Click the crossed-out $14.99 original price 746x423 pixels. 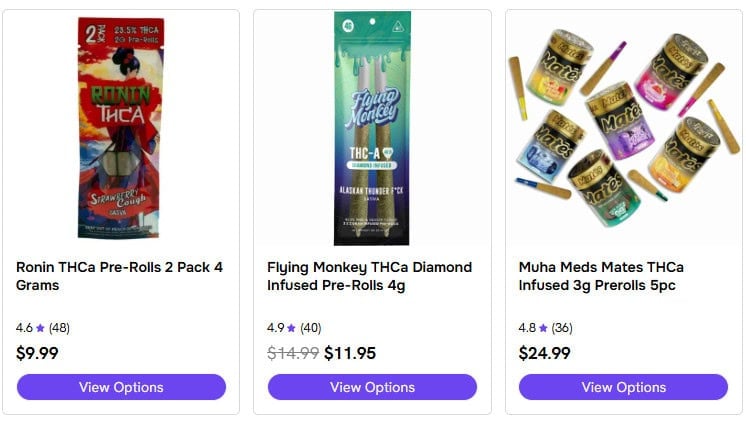(293, 353)
